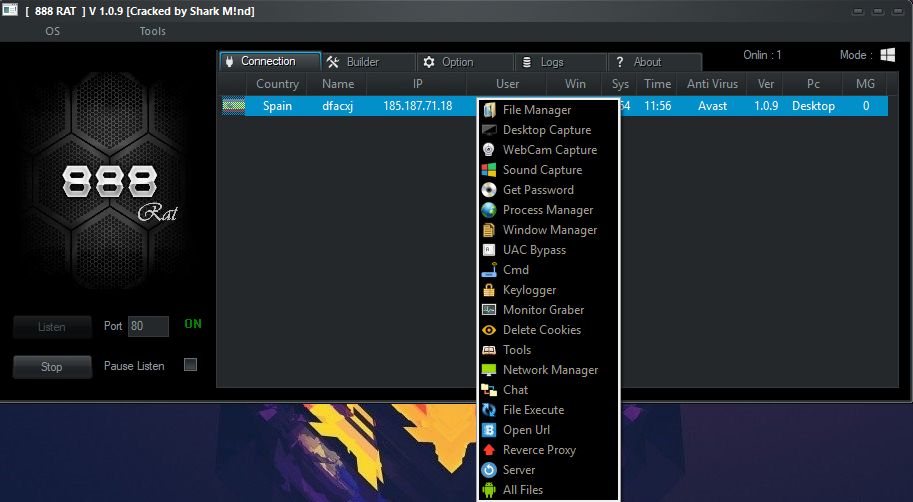This screenshot has height=502, width=913.
Task: Click the flag icon in the Spain row
Action: coord(233,106)
